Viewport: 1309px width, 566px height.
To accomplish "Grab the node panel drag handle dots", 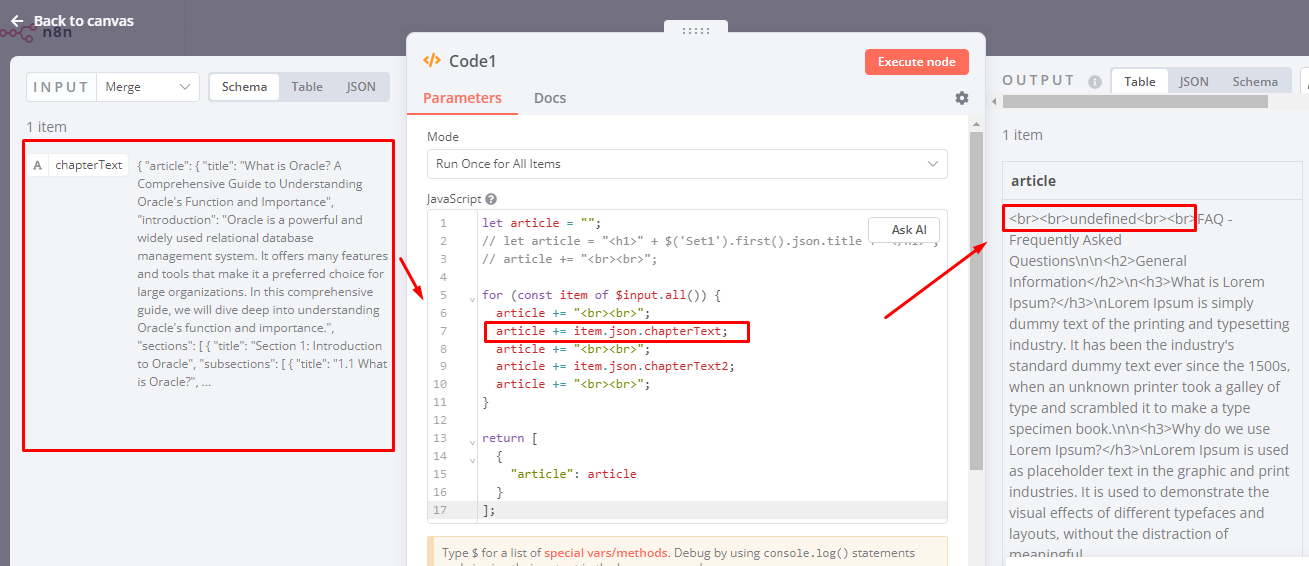I will coord(695,31).
